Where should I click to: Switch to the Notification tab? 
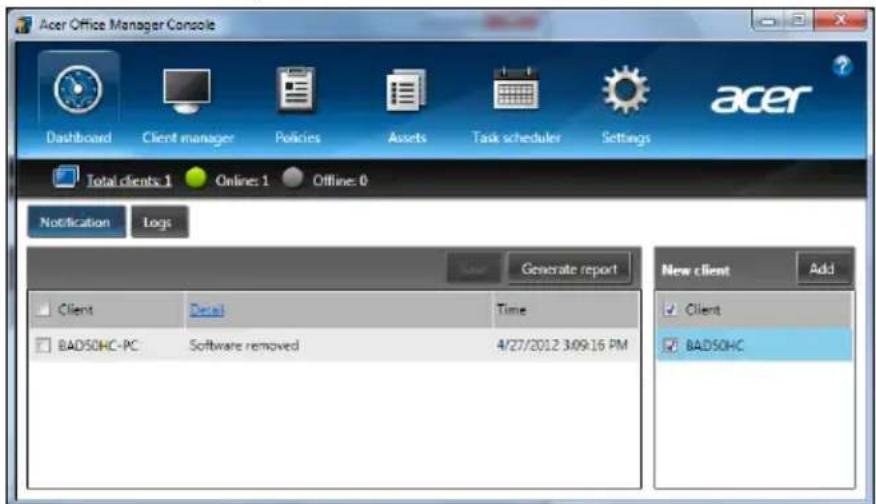coord(77,222)
